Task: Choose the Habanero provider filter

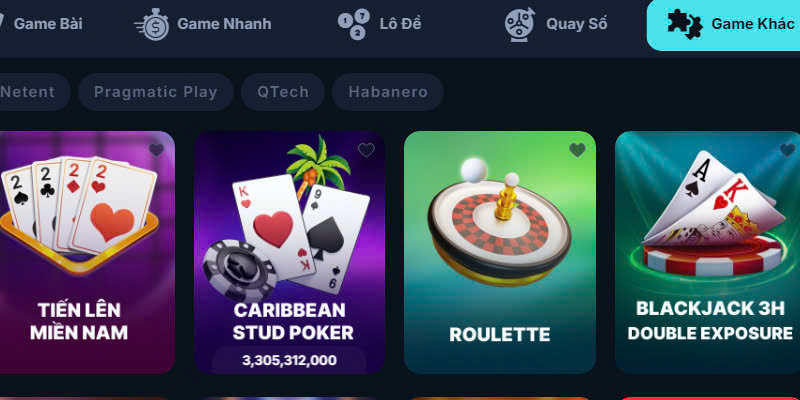Action: coord(388,92)
